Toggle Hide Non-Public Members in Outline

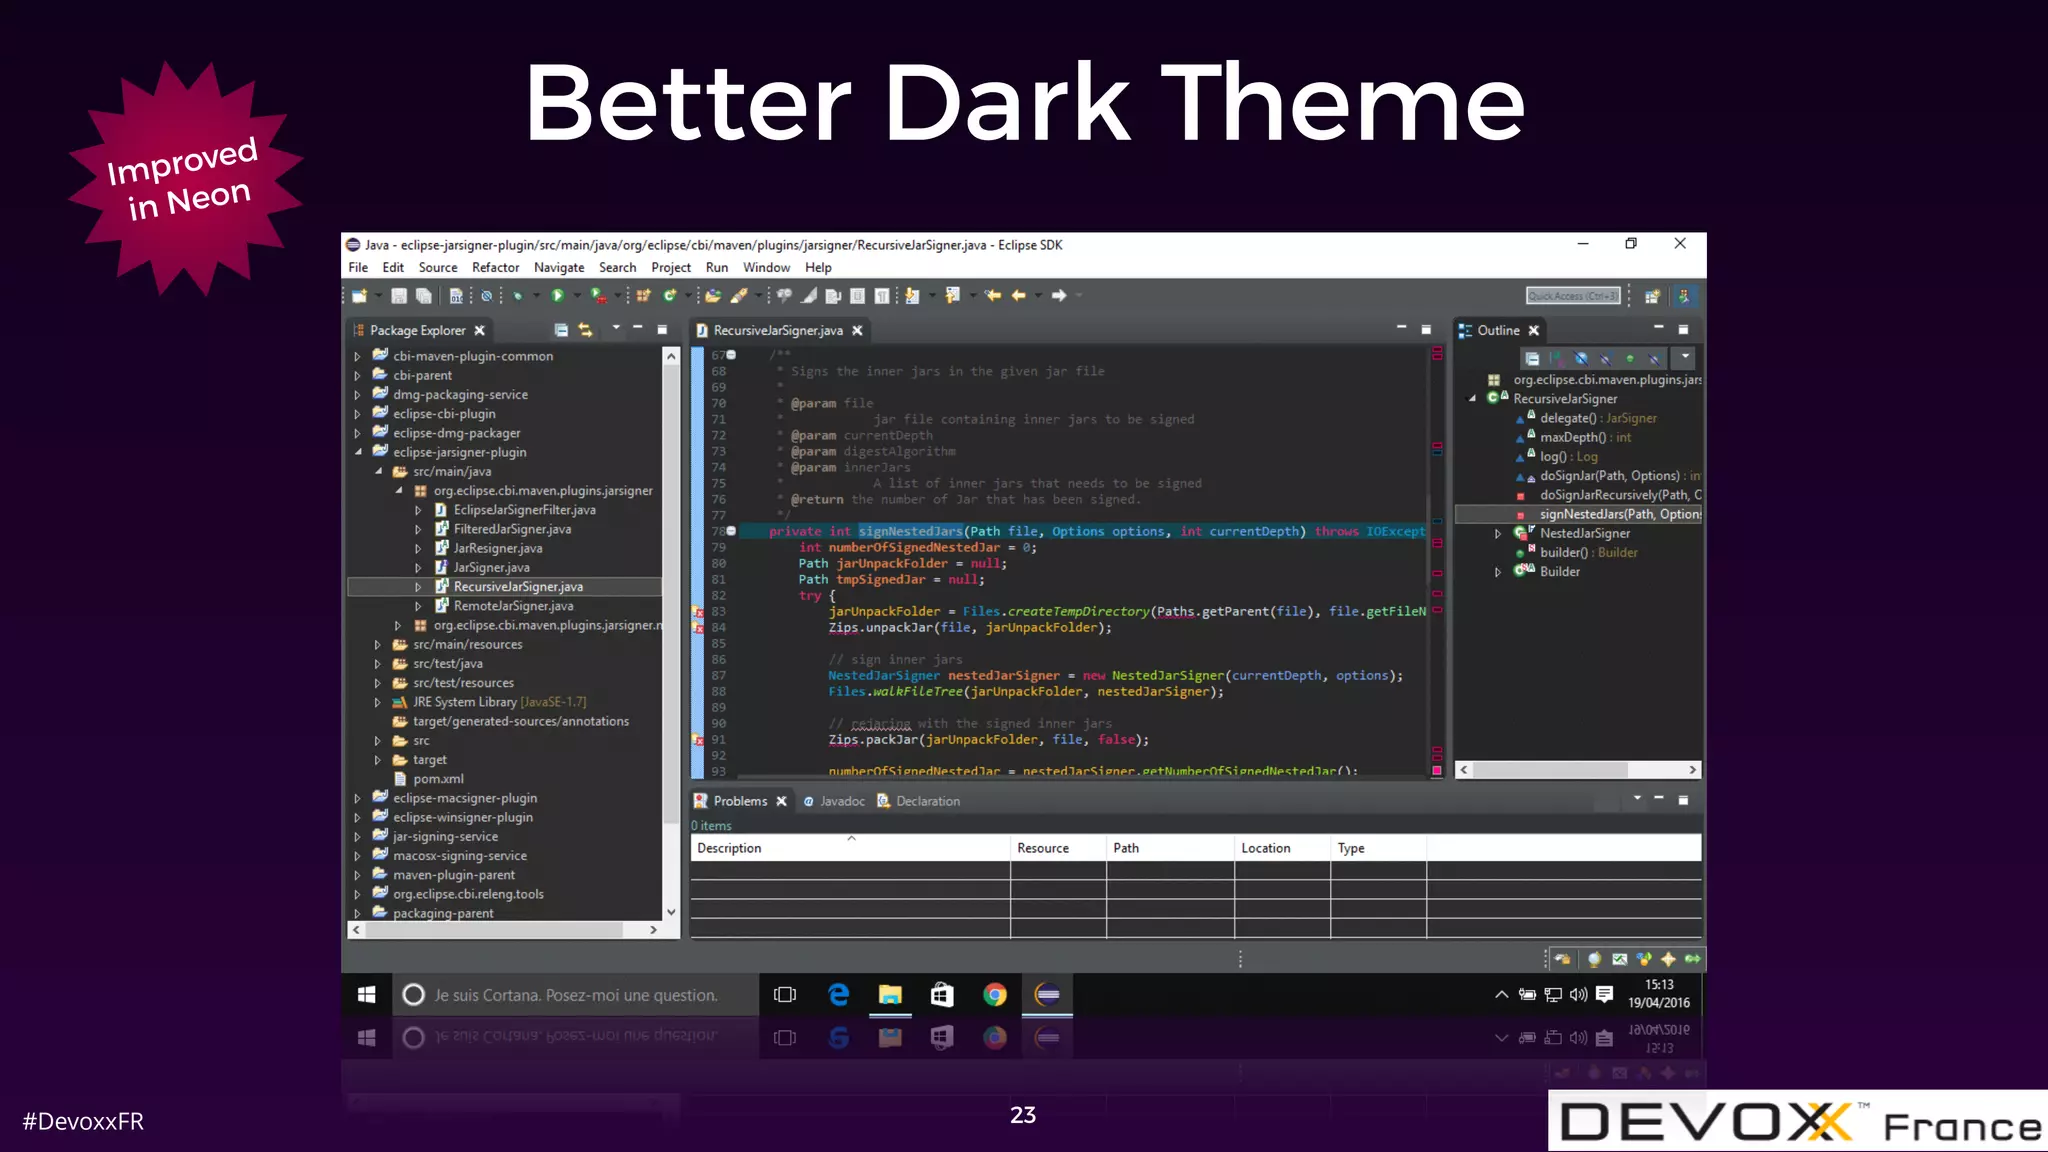click(1630, 358)
